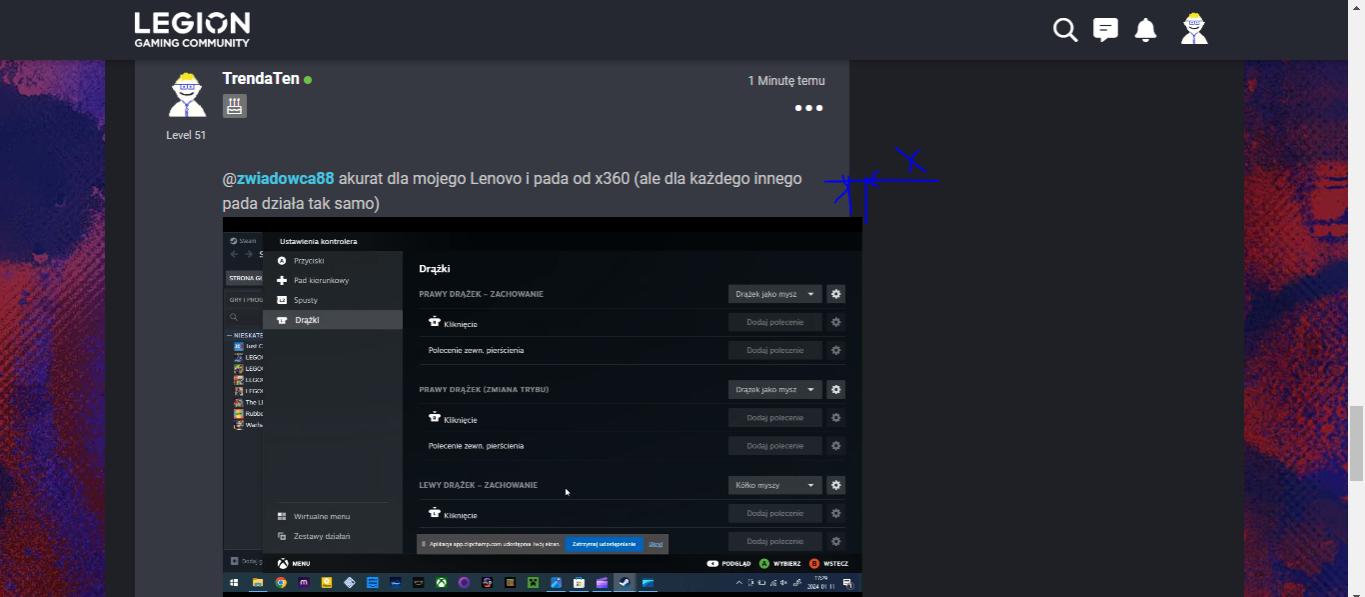Viewport: 1365px width, 597px height.
Task: Open Steam from the taskbar
Action: (622, 581)
